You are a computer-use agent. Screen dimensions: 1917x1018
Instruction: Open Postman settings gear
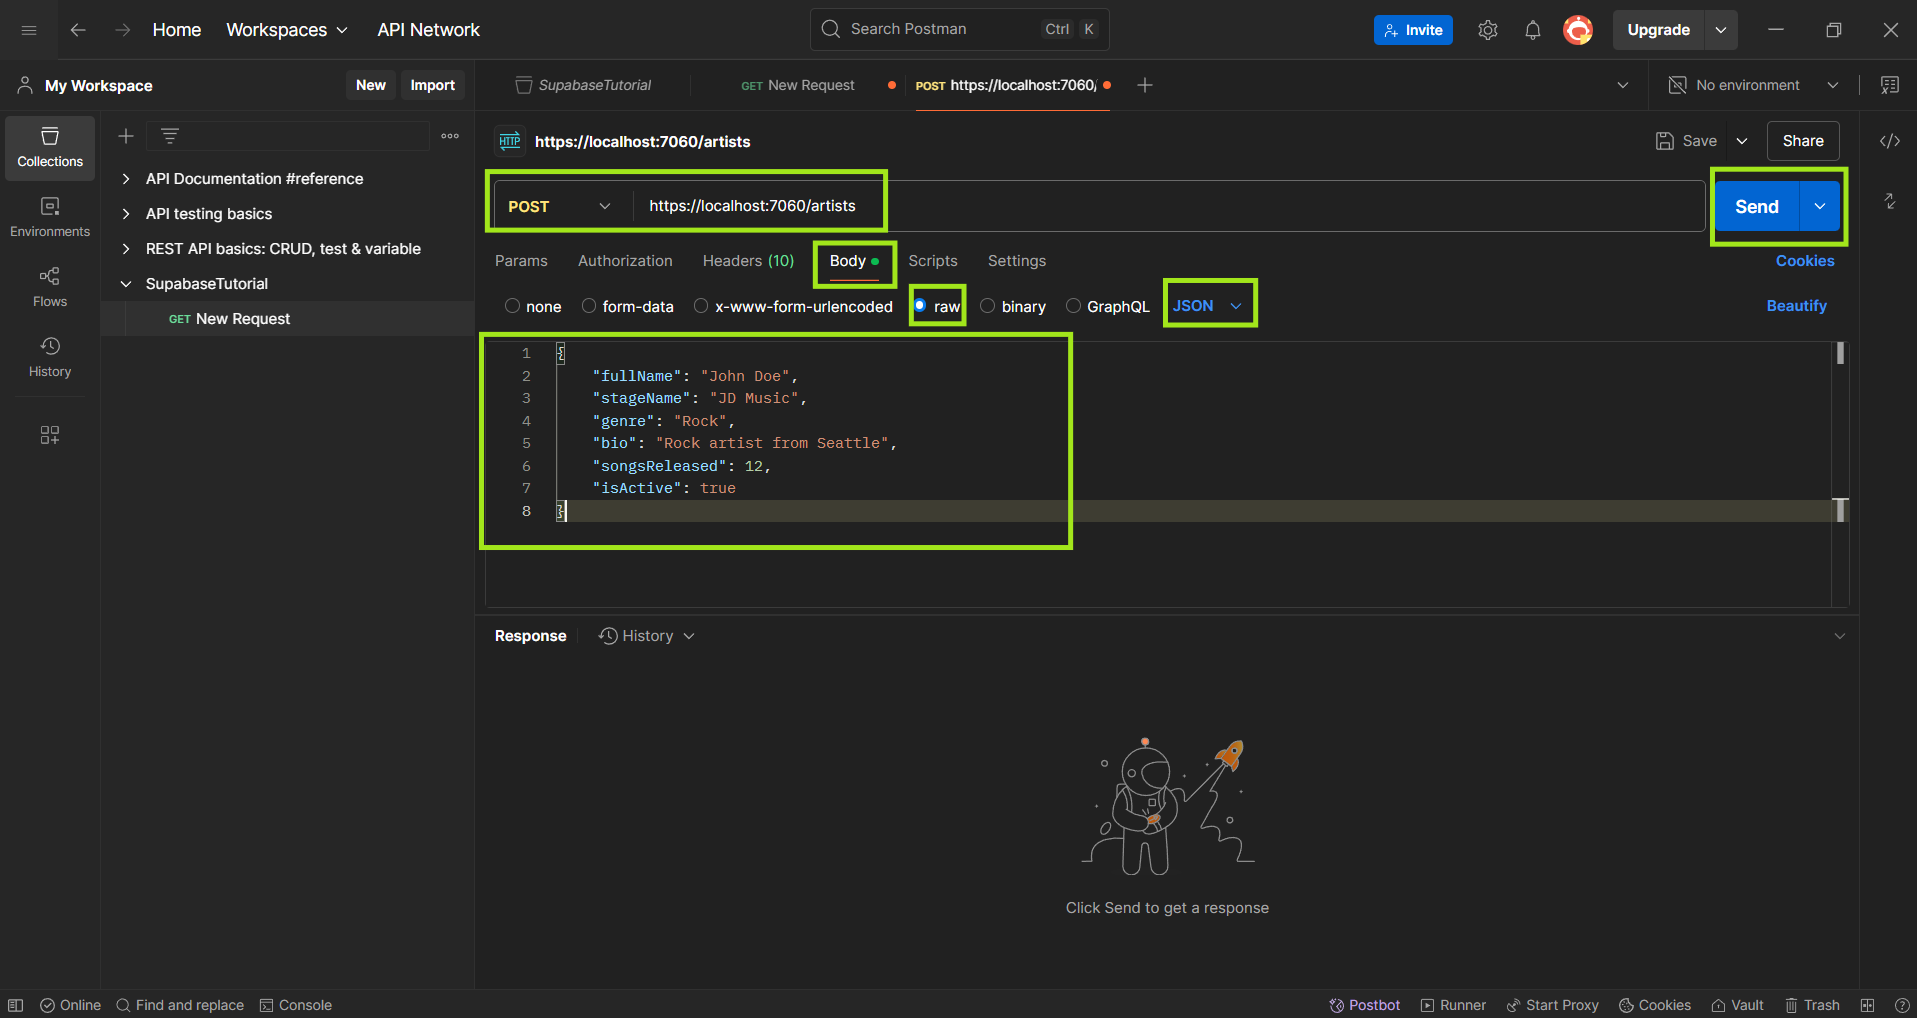[1488, 30]
